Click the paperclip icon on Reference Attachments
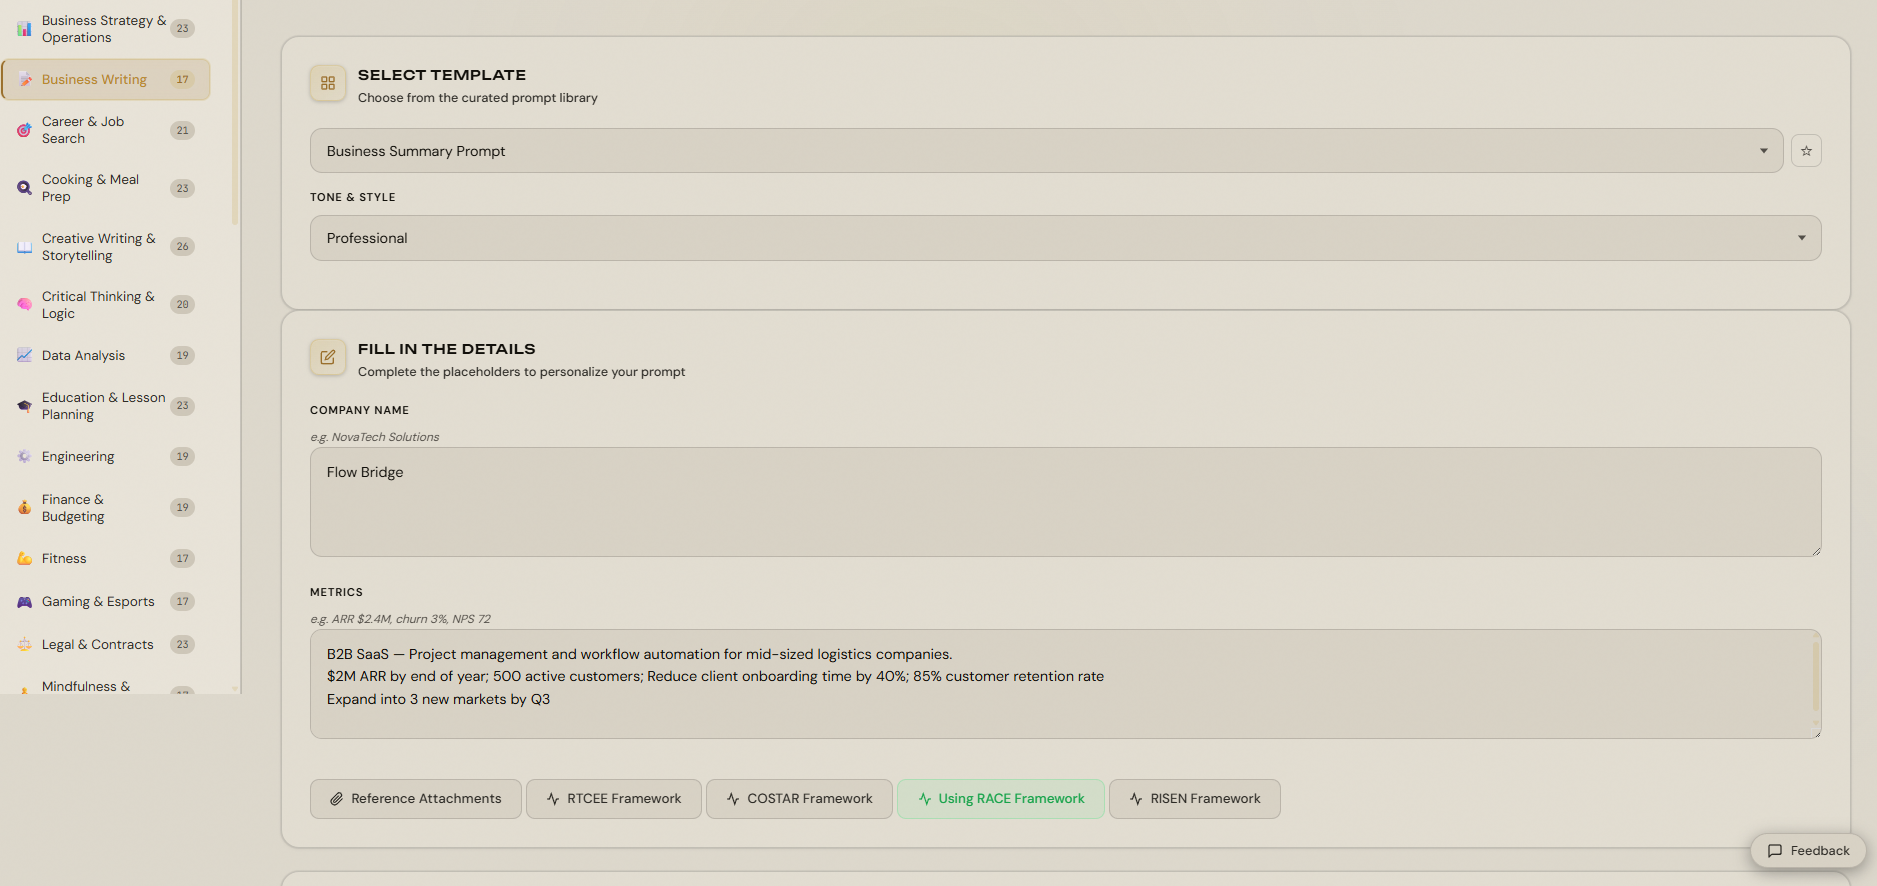The image size is (1877, 886). tap(337, 799)
